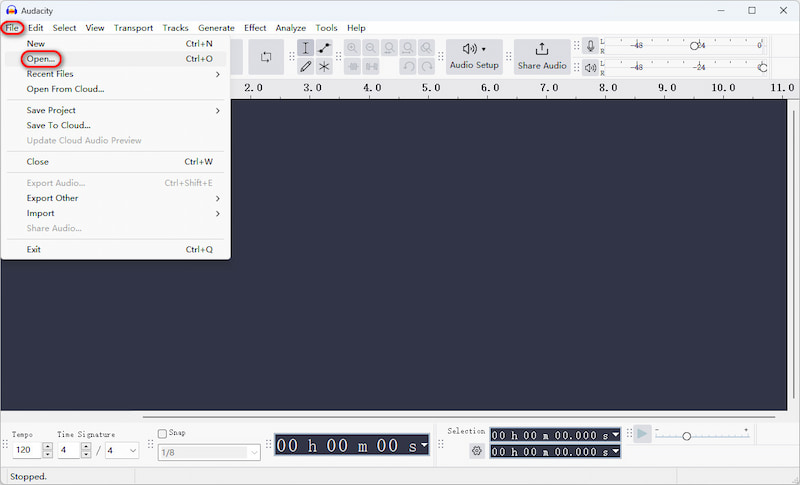Viewport: 800px width, 485px height.
Task: Click the record meter microphone icon
Action: coord(590,46)
